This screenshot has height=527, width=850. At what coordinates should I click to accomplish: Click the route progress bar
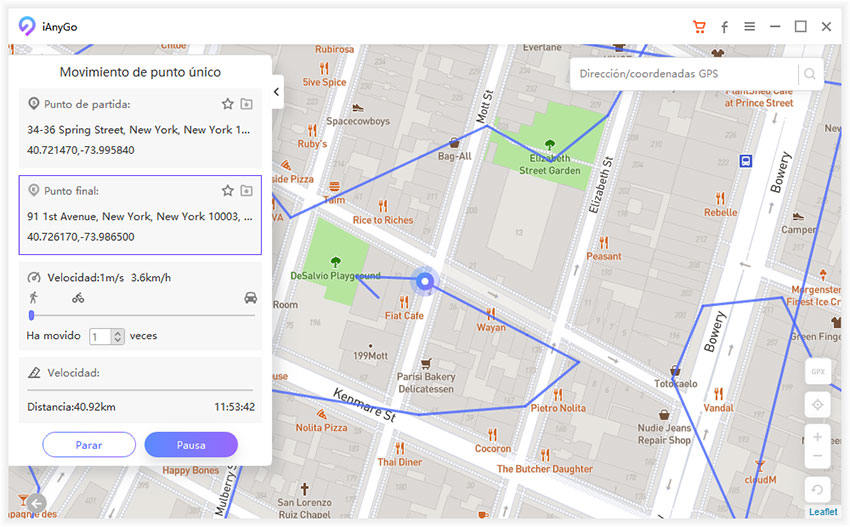pos(140,389)
